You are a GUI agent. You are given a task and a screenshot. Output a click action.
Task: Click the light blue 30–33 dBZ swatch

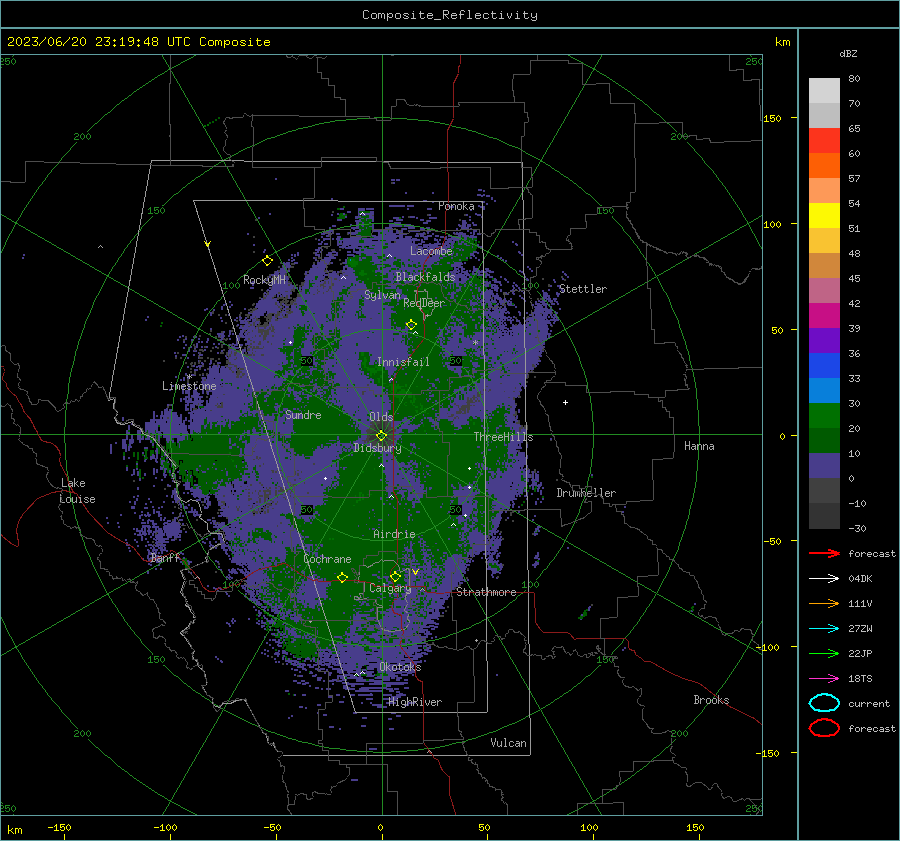click(x=824, y=390)
